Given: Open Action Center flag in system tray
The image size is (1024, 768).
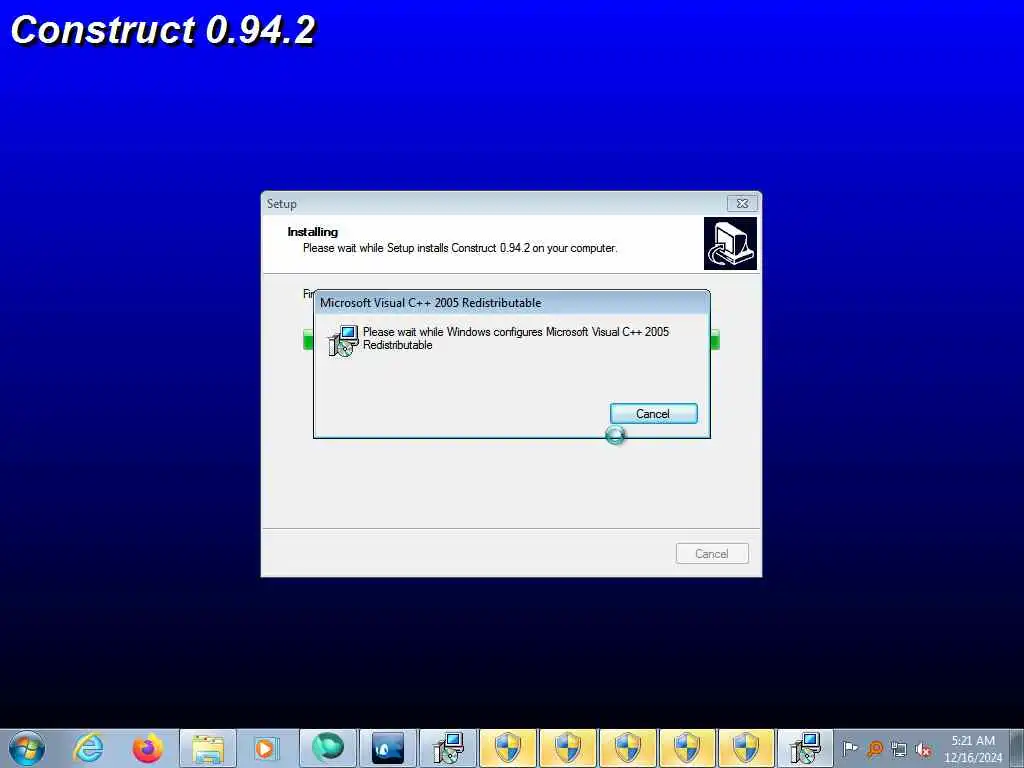Looking at the screenshot, I should coord(850,748).
